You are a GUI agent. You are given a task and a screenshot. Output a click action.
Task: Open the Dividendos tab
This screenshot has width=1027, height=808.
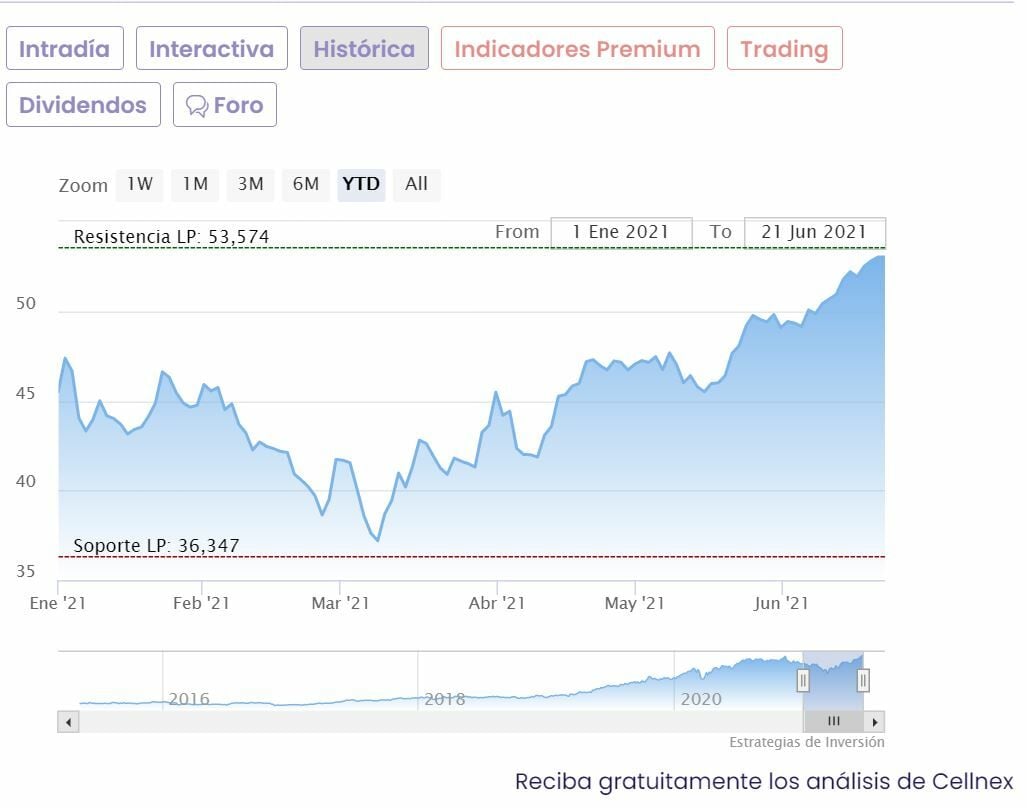point(83,105)
